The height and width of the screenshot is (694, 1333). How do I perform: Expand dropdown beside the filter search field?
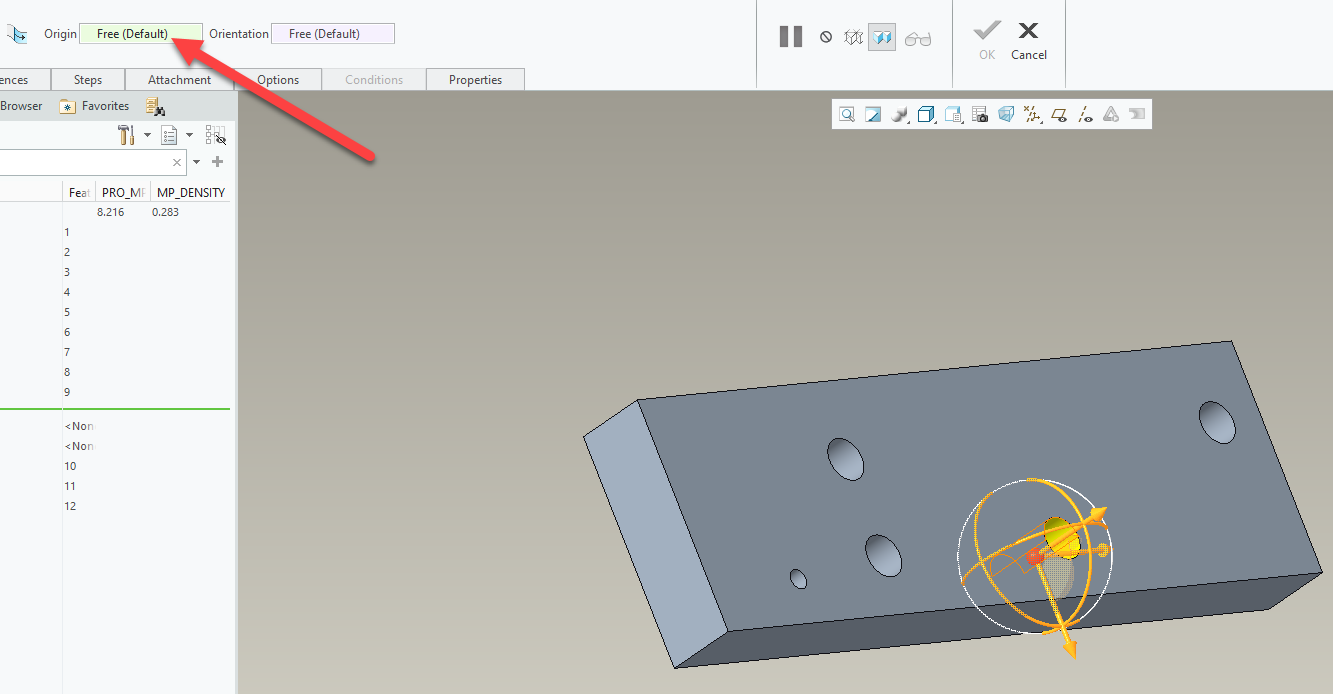point(197,161)
